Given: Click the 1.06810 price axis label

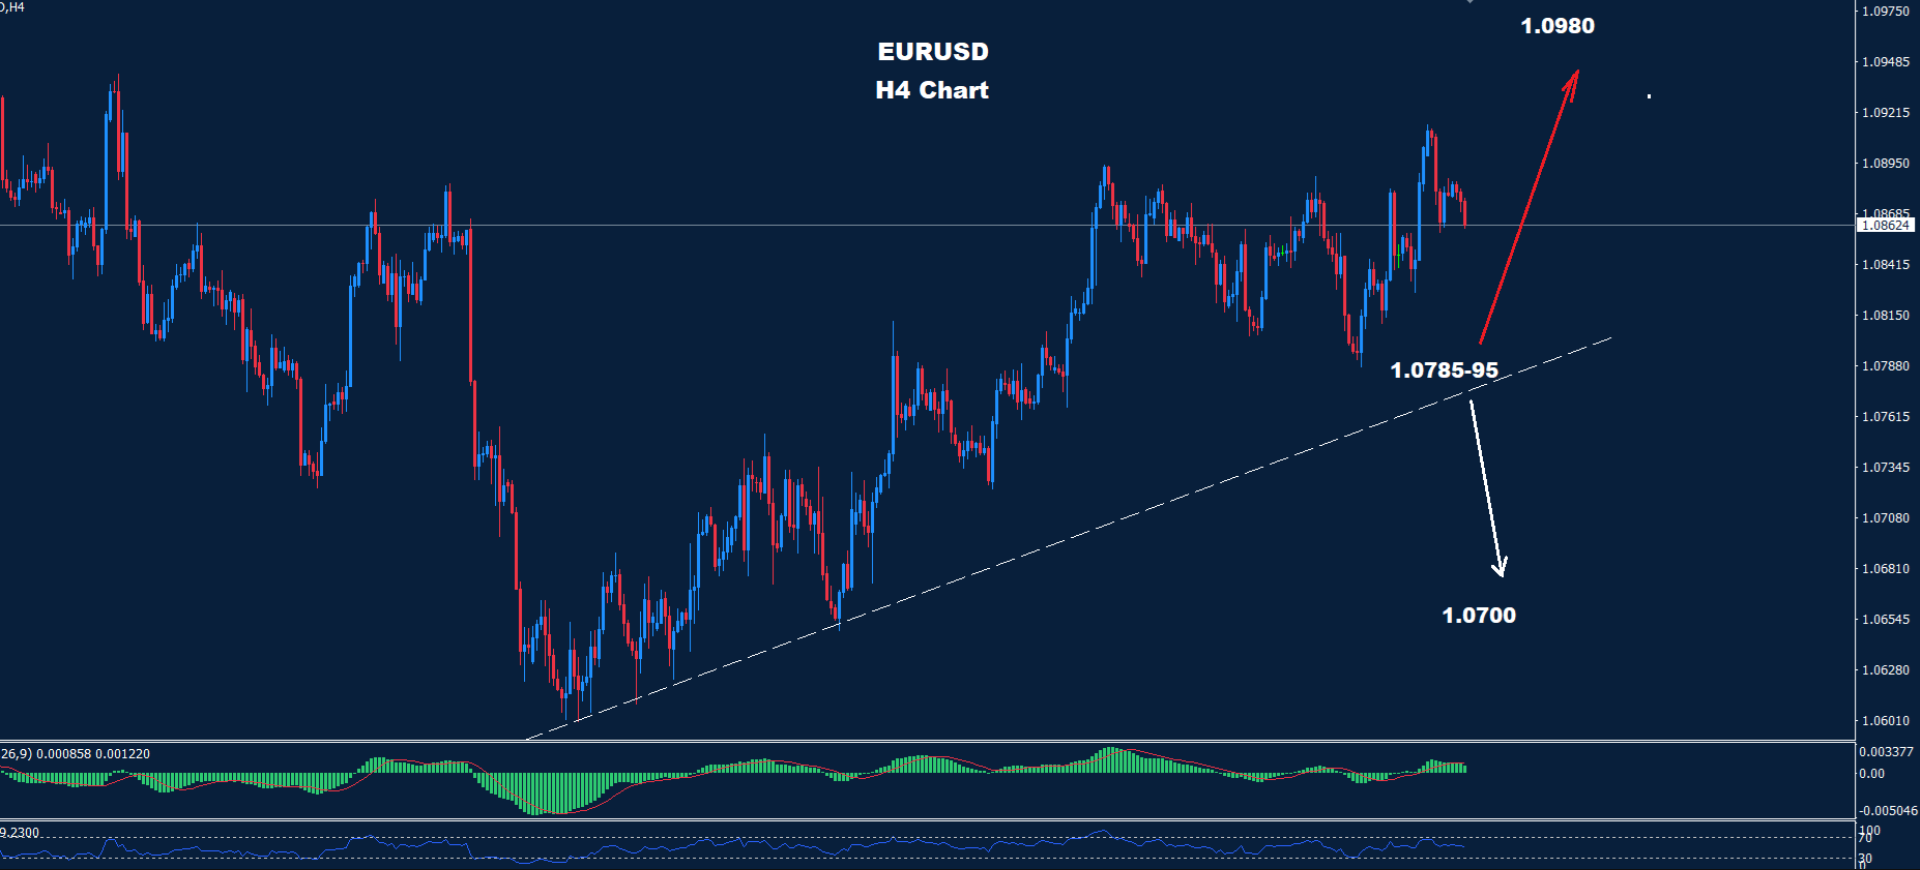Looking at the screenshot, I should [1885, 569].
